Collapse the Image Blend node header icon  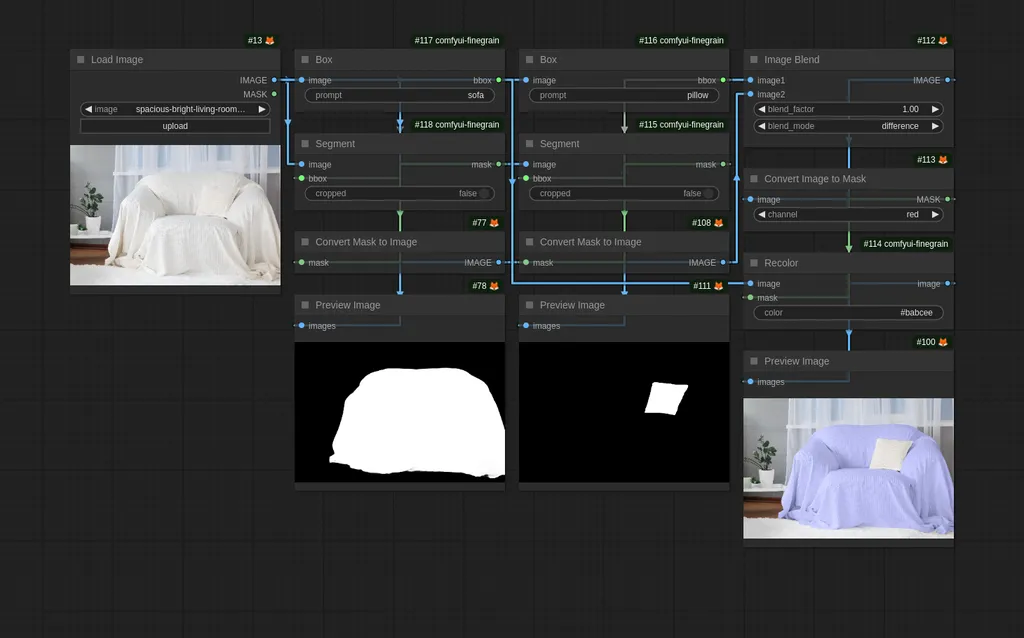753,59
